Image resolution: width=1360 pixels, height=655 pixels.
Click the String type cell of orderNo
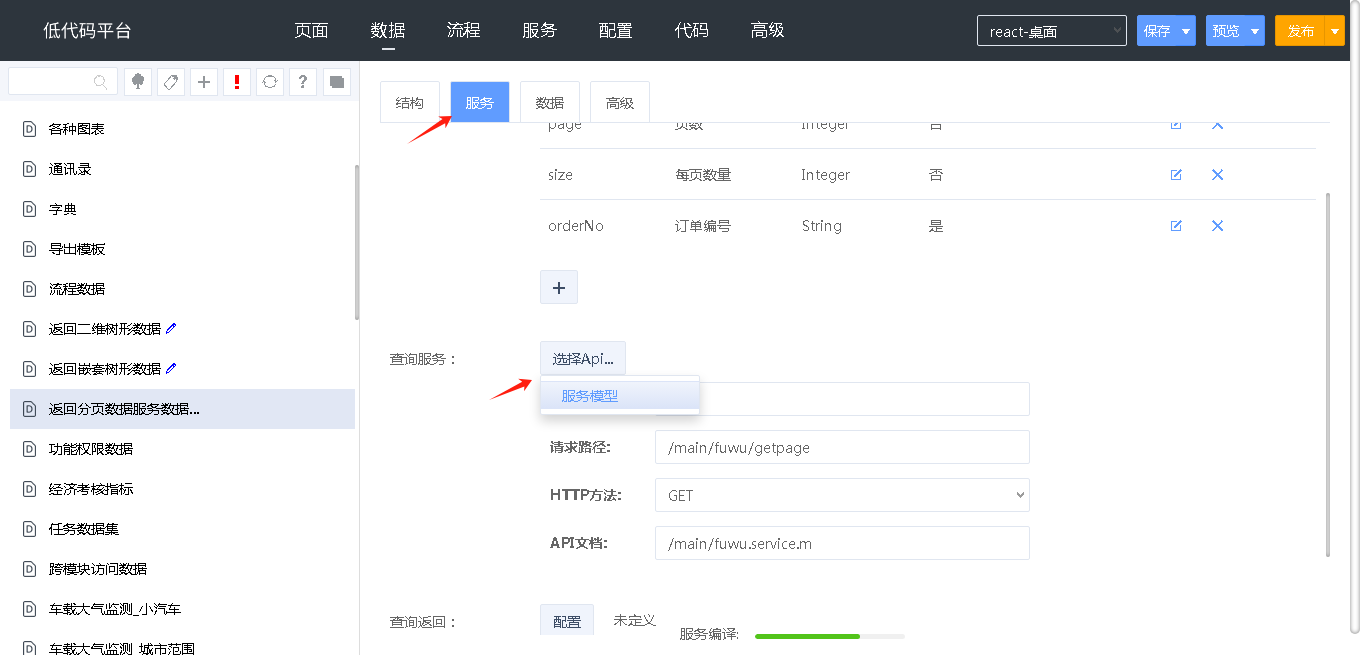821,226
